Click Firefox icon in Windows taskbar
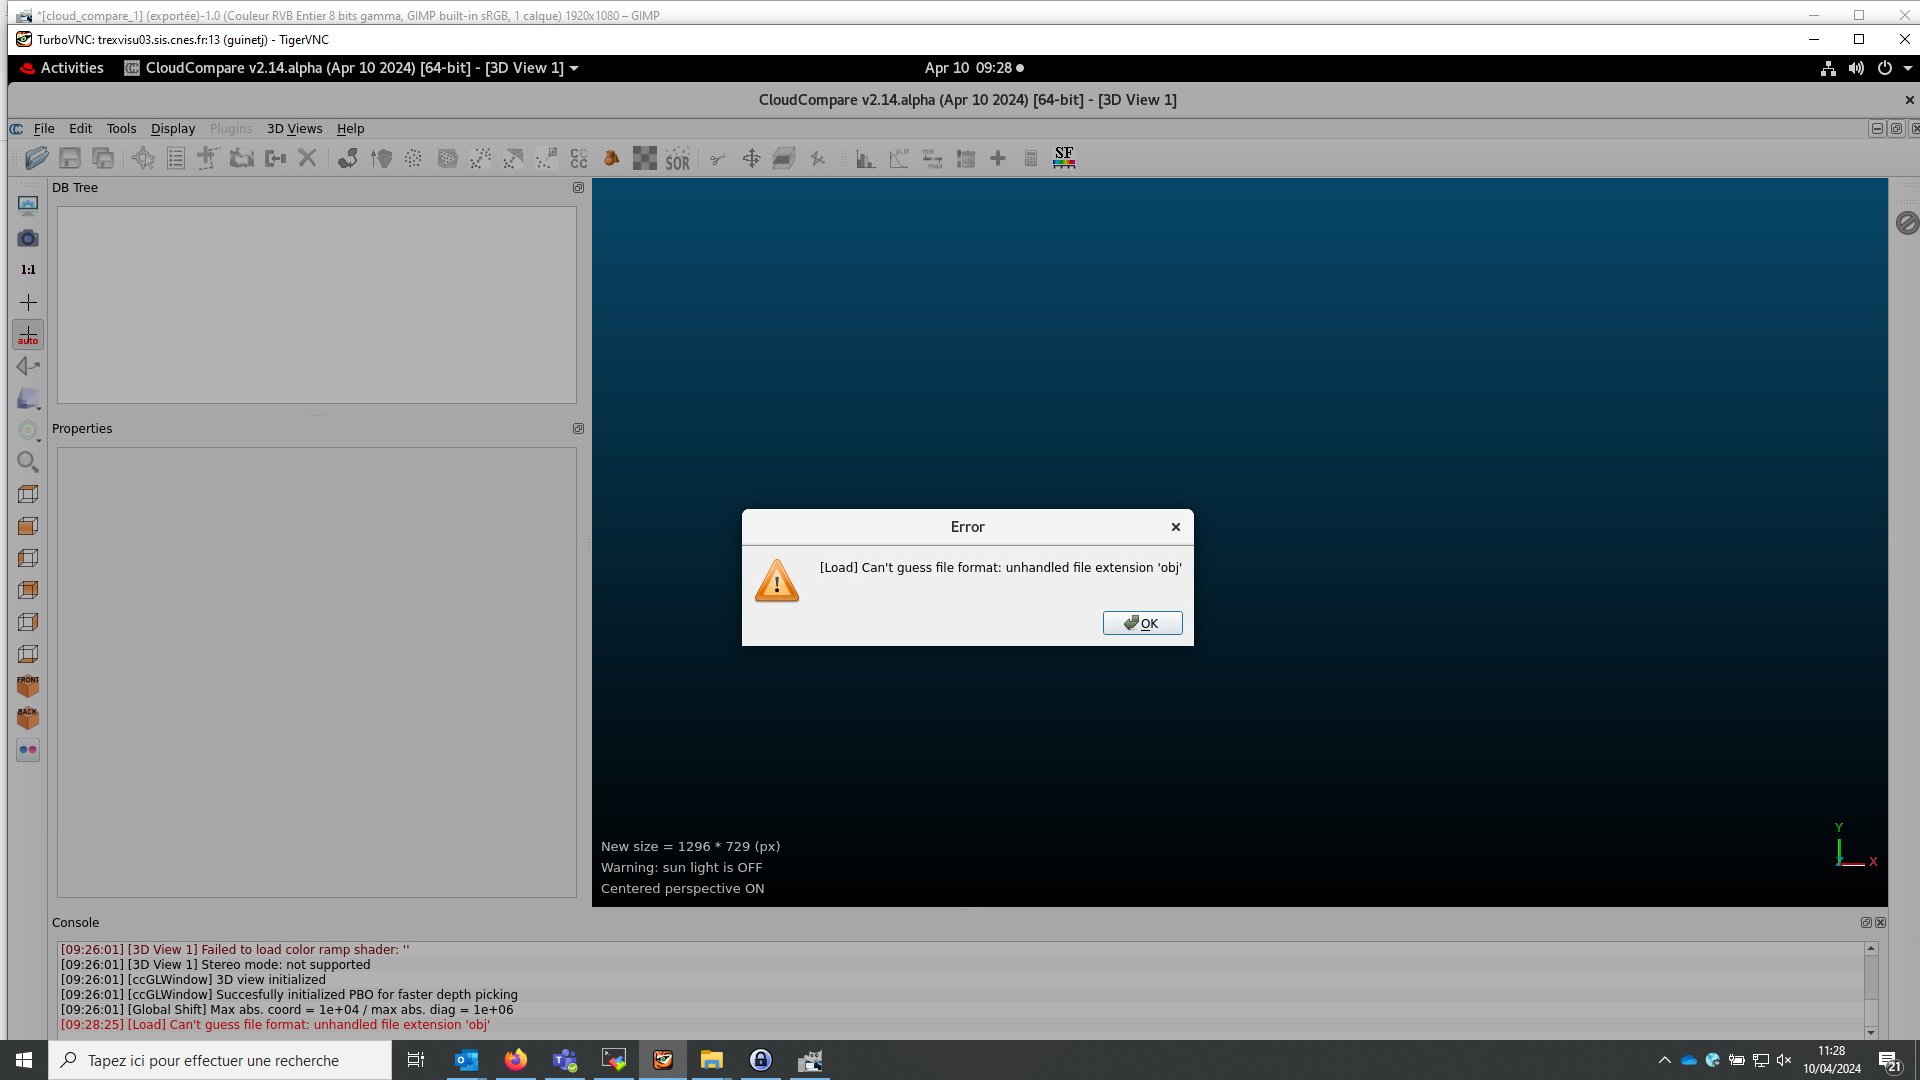The width and height of the screenshot is (1920, 1080). point(516,1060)
